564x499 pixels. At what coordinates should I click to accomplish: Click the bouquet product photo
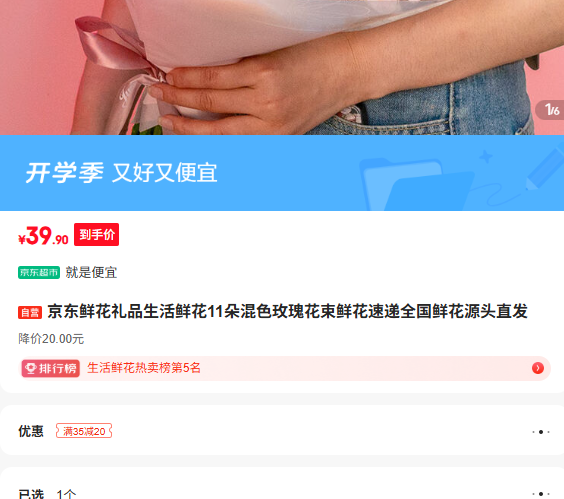click(x=282, y=67)
